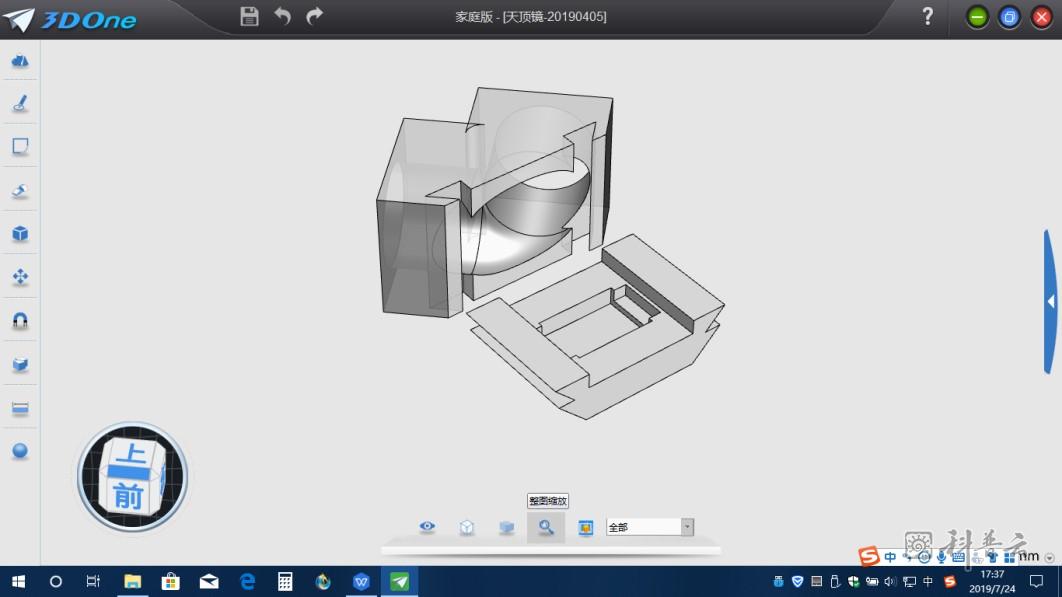Minimize the 3D One window
The image size is (1062, 597).
[977, 17]
